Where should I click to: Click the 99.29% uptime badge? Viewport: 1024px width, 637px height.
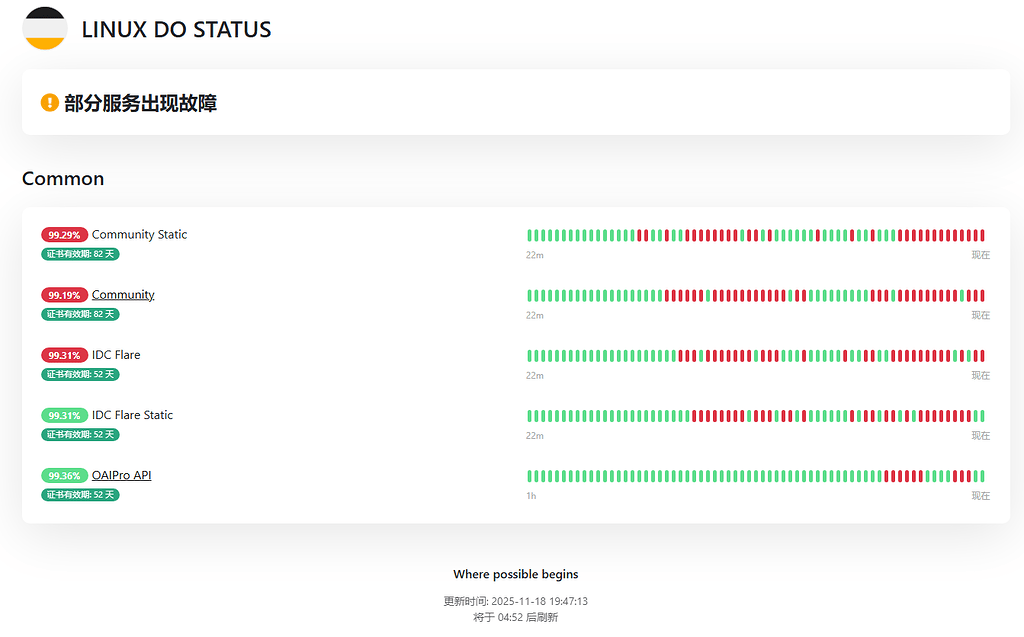(64, 235)
